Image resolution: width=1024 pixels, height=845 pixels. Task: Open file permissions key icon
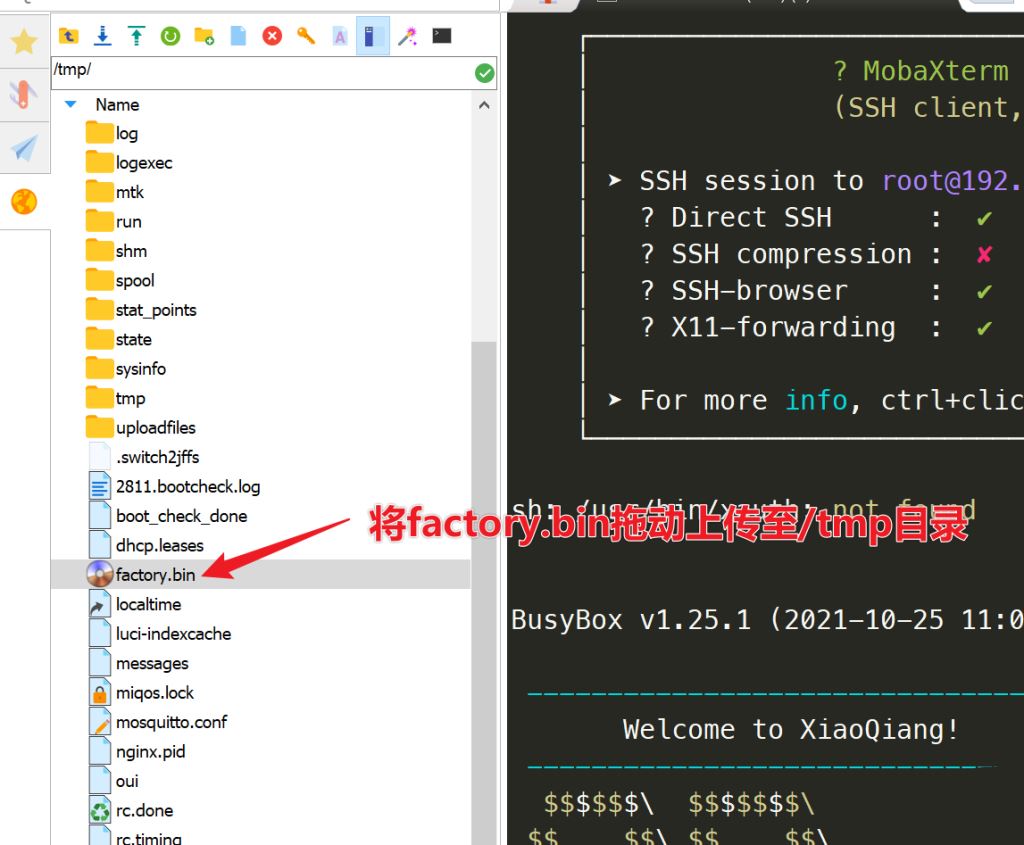point(306,35)
